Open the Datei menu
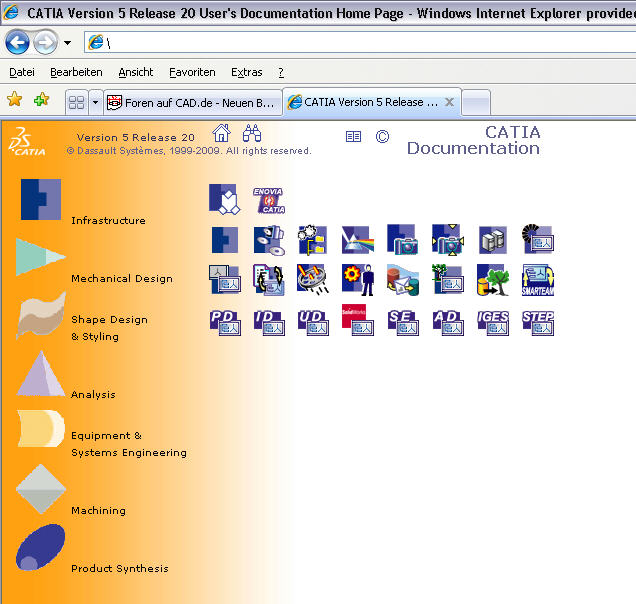The image size is (636, 604). coord(22,72)
